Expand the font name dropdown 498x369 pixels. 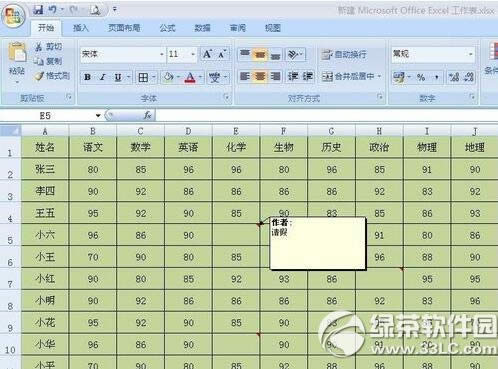(x=161, y=54)
